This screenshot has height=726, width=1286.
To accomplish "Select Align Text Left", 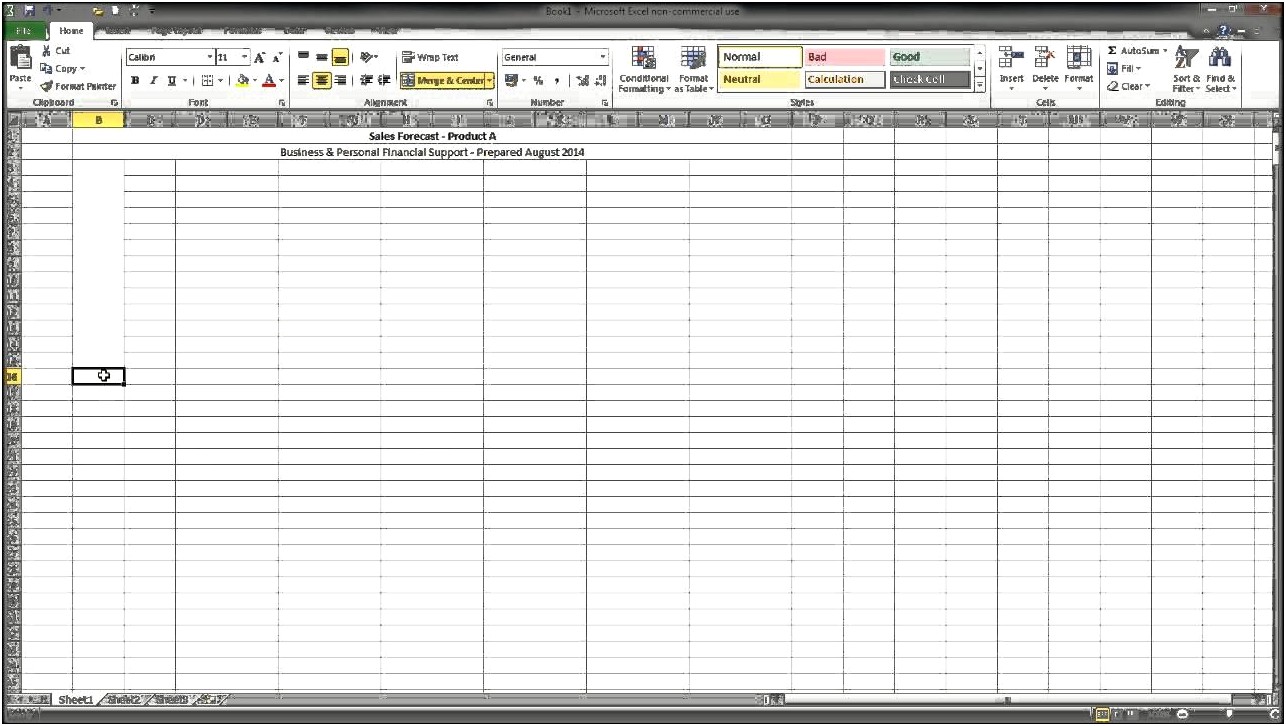I will pos(303,81).
